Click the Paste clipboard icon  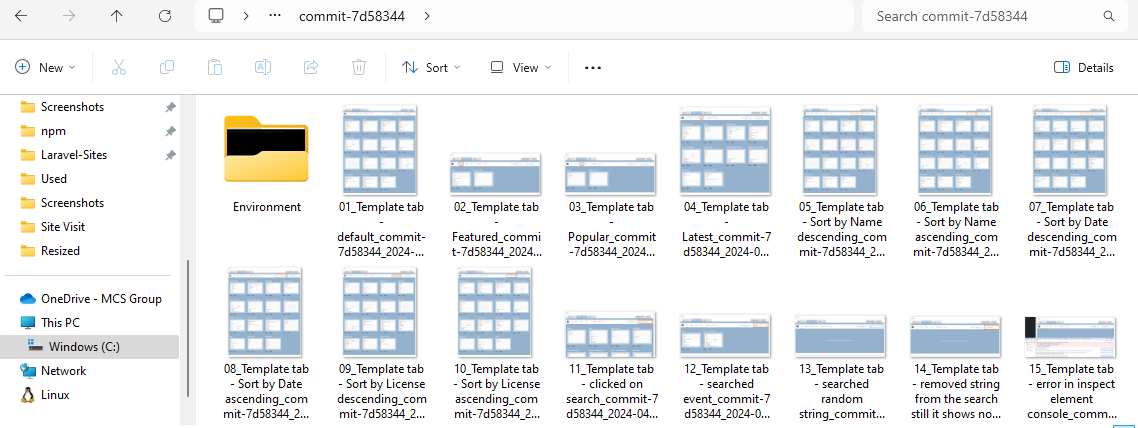[215, 67]
